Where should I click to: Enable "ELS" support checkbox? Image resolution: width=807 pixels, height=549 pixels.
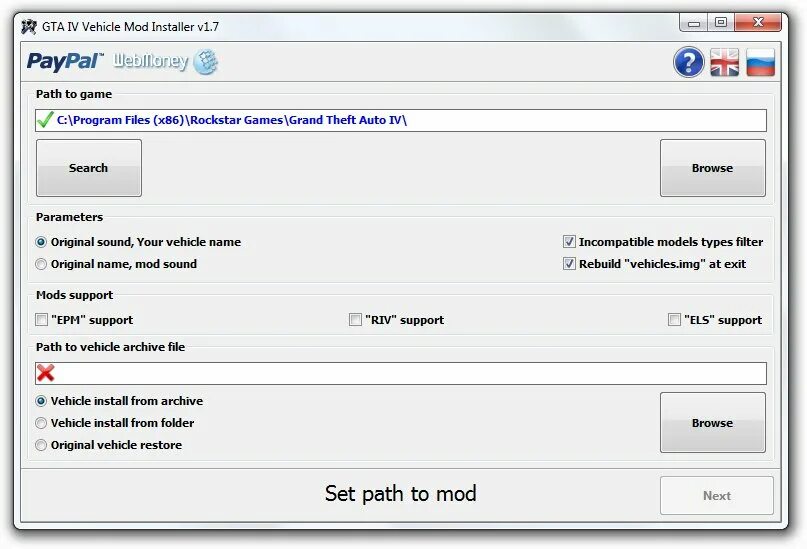pyautogui.click(x=674, y=320)
